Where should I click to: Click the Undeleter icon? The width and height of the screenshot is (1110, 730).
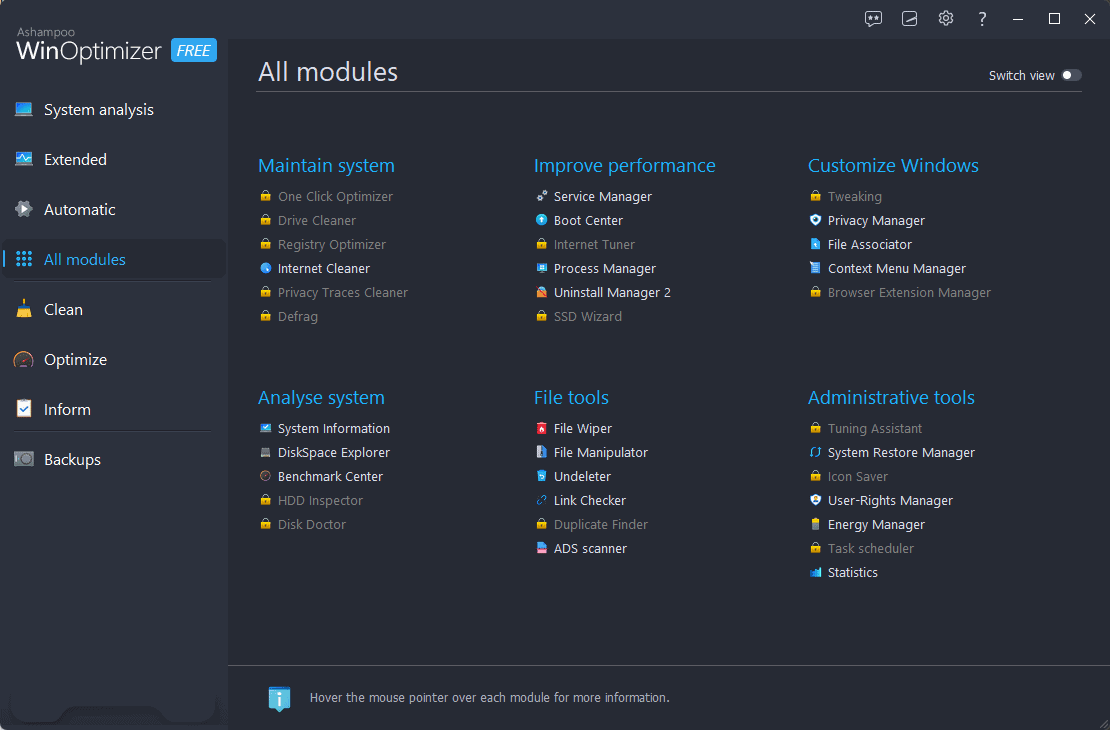pos(542,477)
